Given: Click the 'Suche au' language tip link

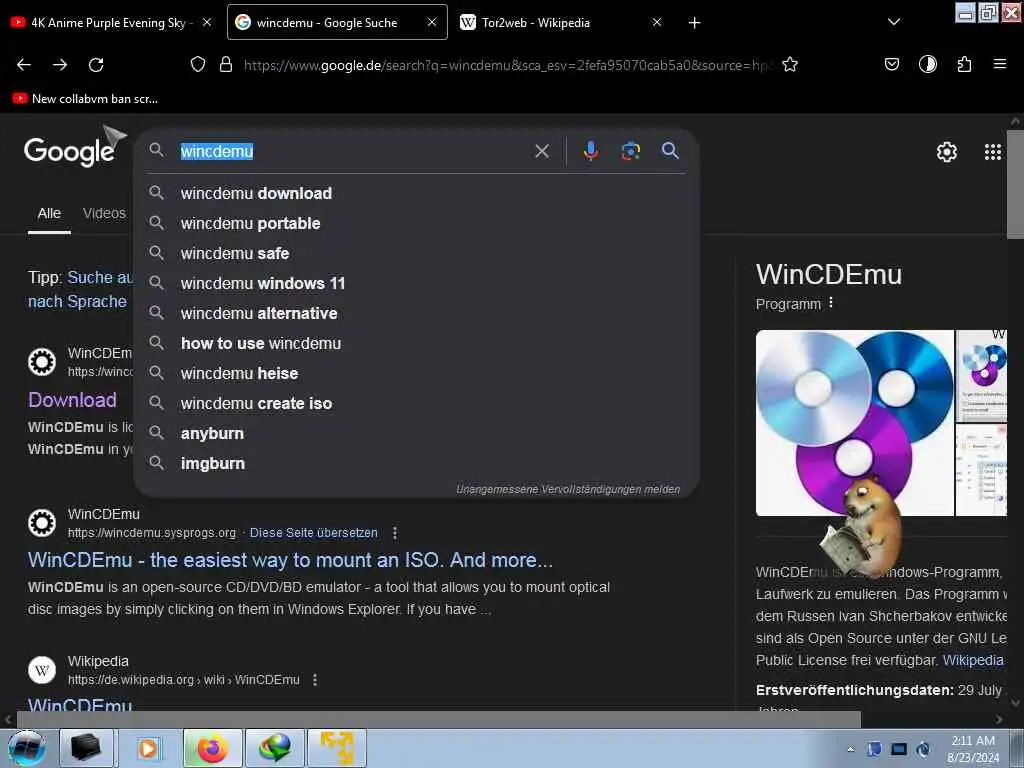Looking at the screenshot, I should (x=100, y=277).
